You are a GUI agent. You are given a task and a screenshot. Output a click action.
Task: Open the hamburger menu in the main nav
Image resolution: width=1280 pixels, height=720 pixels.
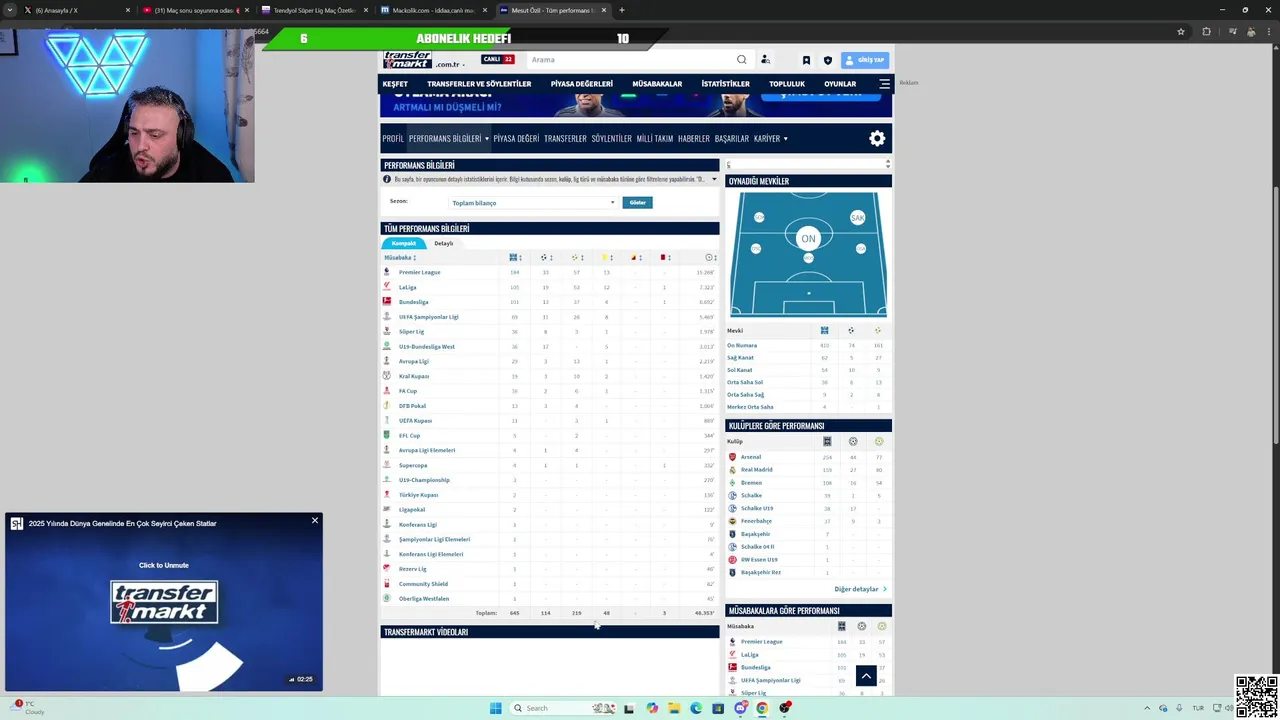[884, 84]
